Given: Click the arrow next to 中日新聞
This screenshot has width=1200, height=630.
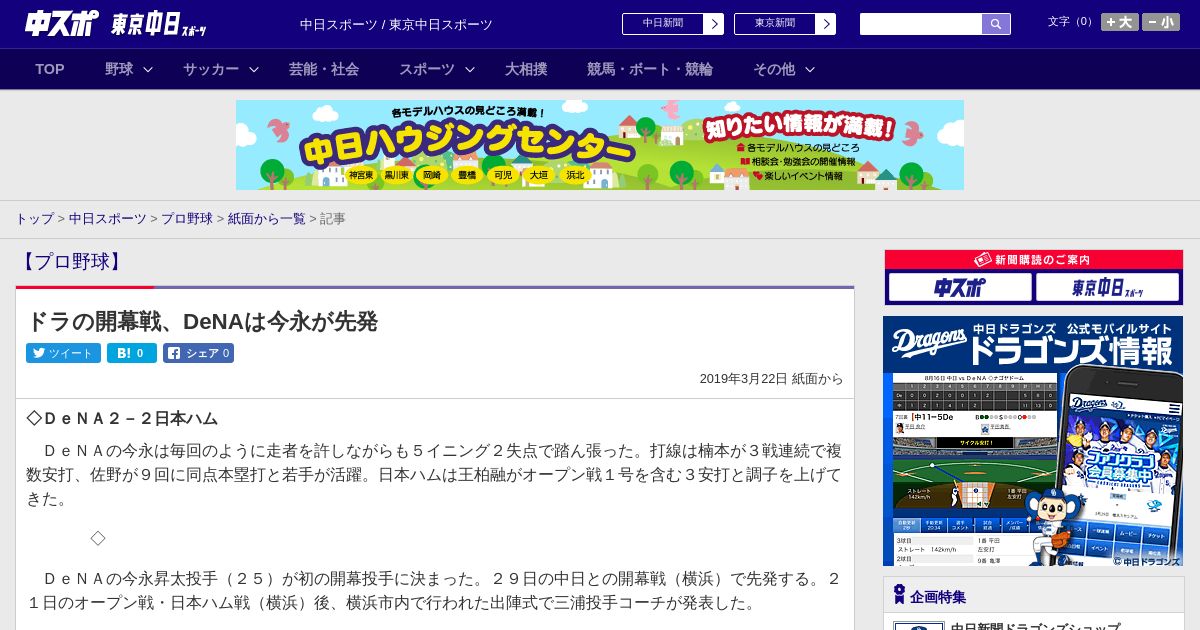Looking at the screenshot, I should [x=714, y=24].
